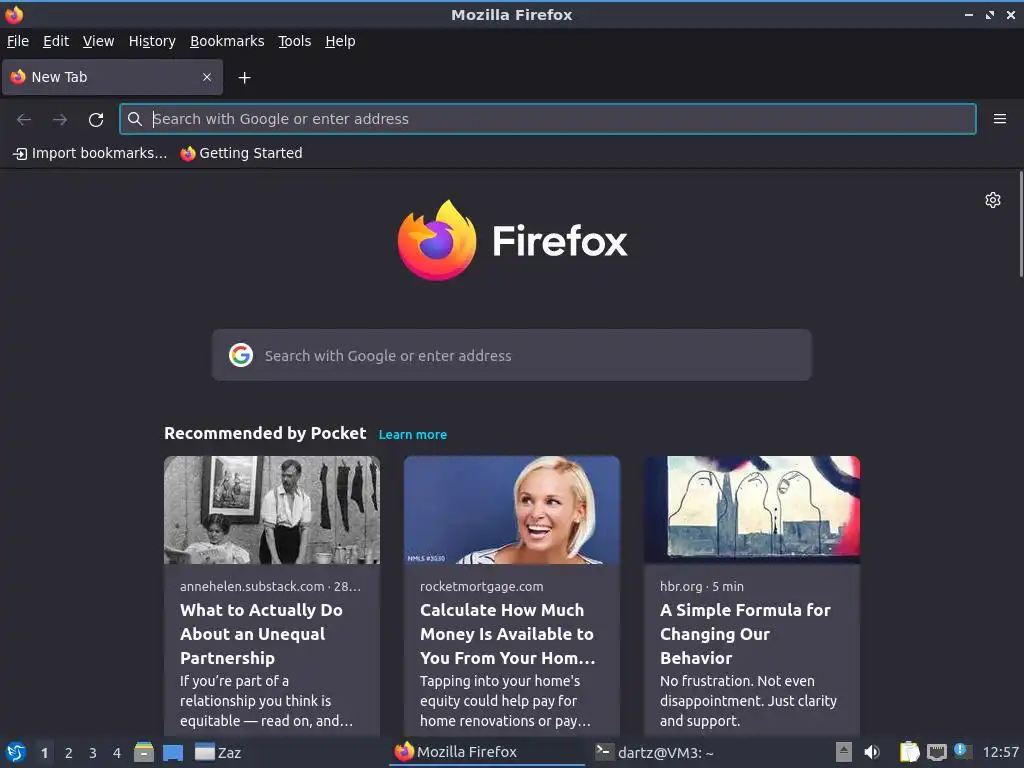
Task: Click the network monitor tray icon
Action: pos(936,752)
